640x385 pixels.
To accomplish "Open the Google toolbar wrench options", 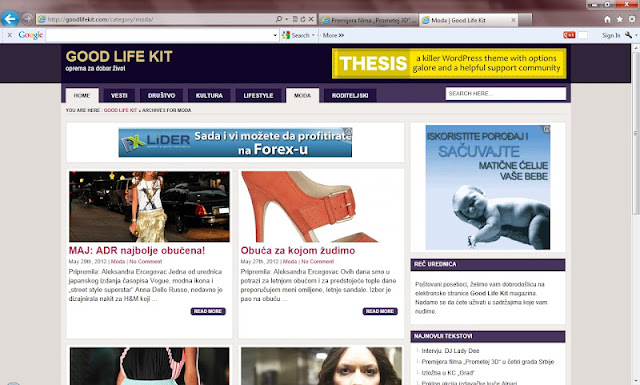I will click(x=629, y=35).
